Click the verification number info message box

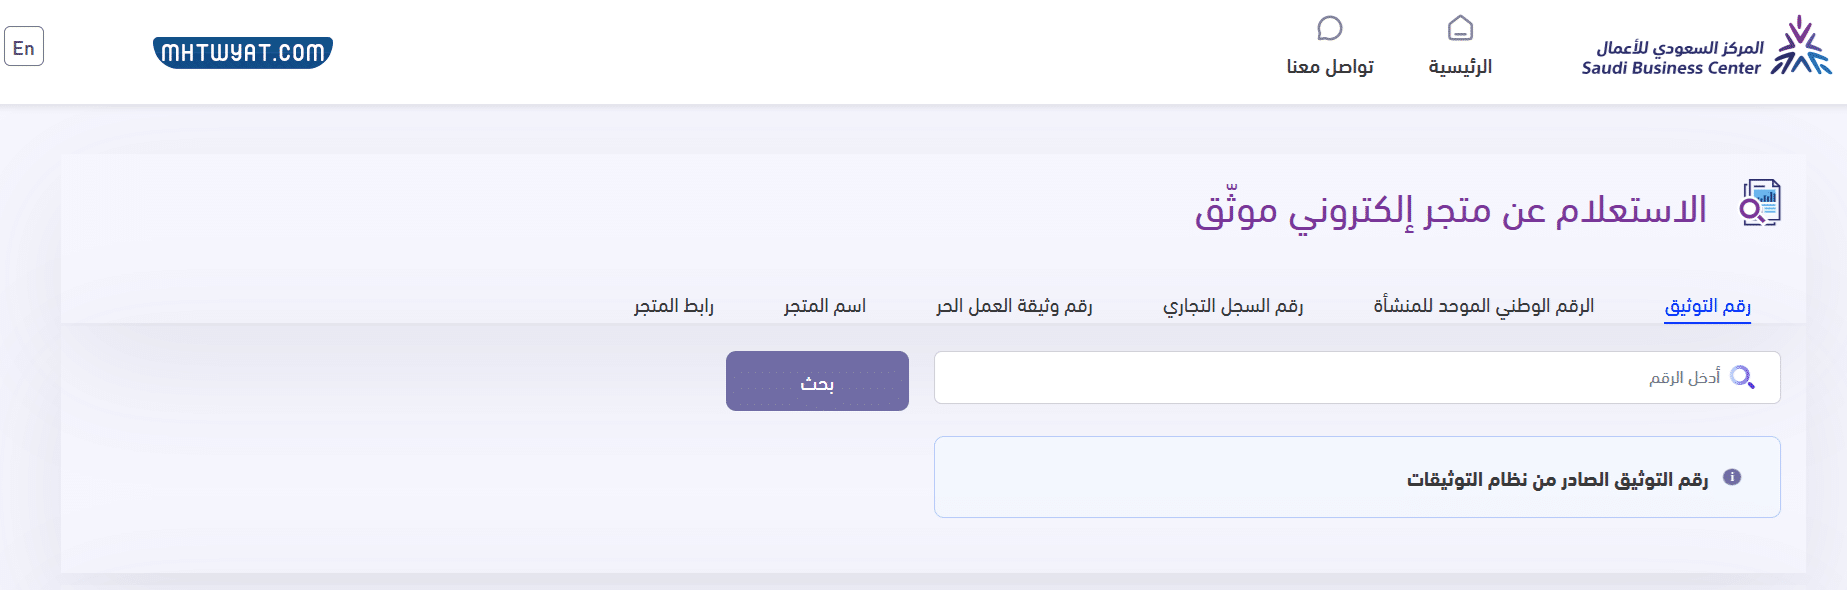1356,477
